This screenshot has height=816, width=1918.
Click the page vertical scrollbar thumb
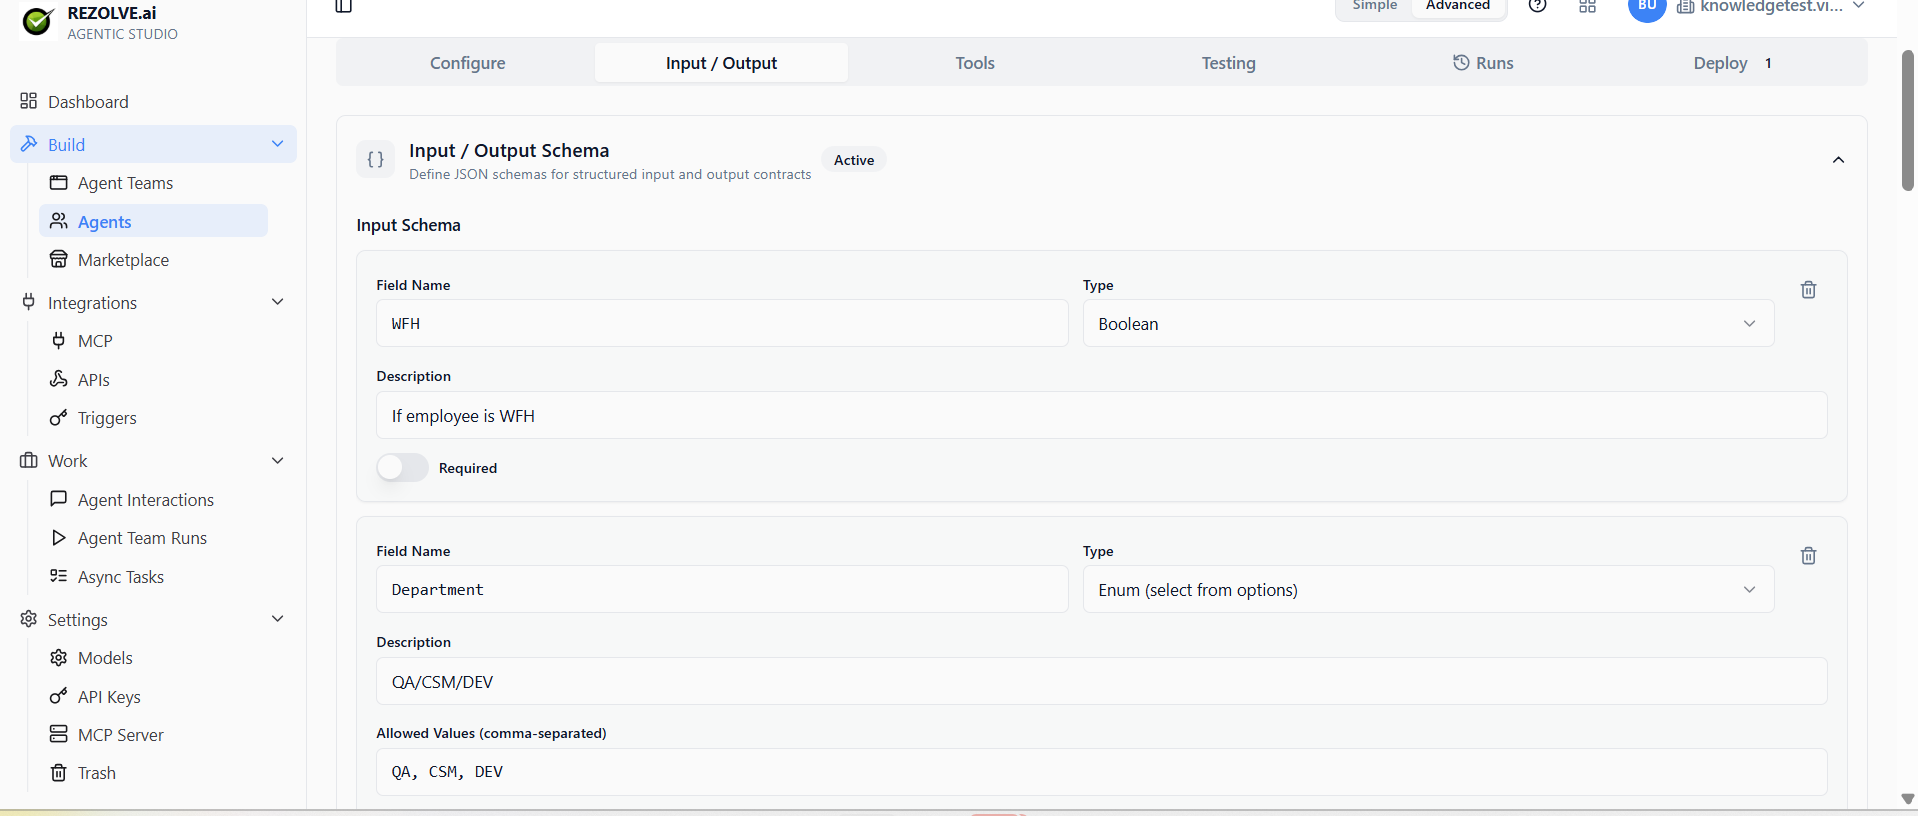pos(1908,120)
